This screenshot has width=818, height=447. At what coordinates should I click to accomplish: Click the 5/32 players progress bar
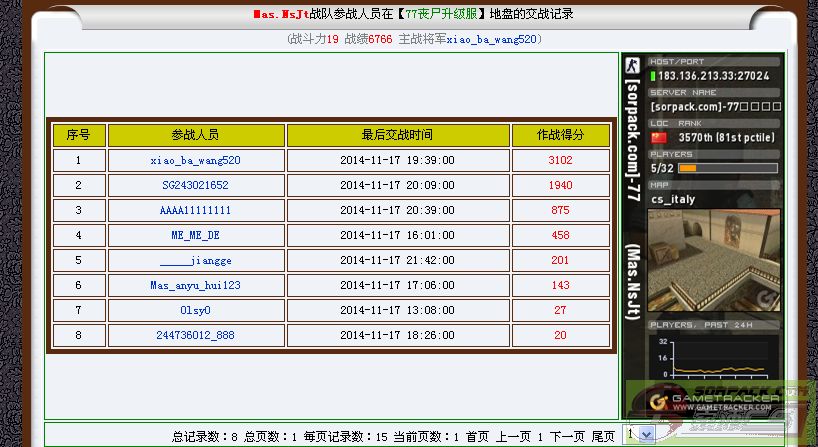[728, 168]
